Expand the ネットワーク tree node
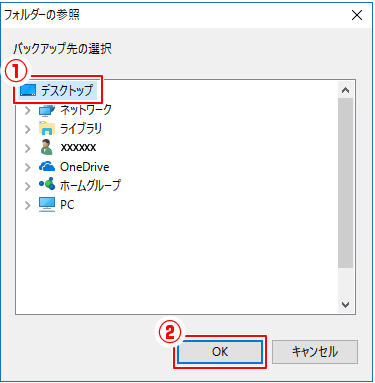Screen dimensions: 375x383 coord(28,110)
